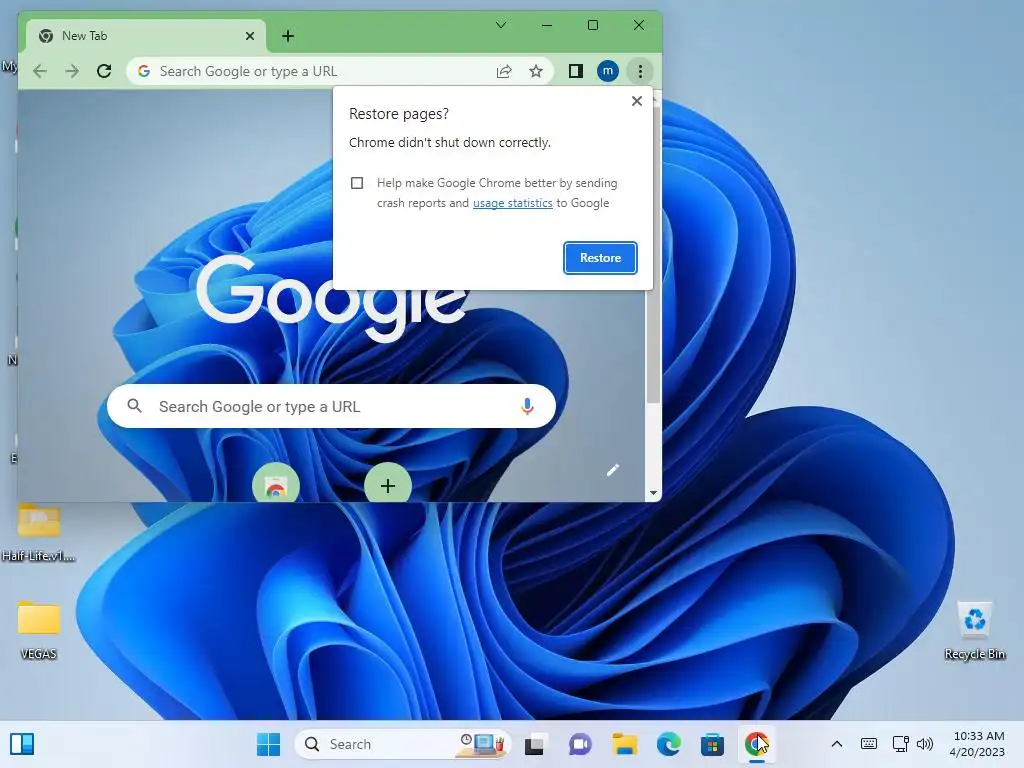Open the profile avatar 'm'
This screenshot has width=1024, height=768.
(x=607, y=71)
